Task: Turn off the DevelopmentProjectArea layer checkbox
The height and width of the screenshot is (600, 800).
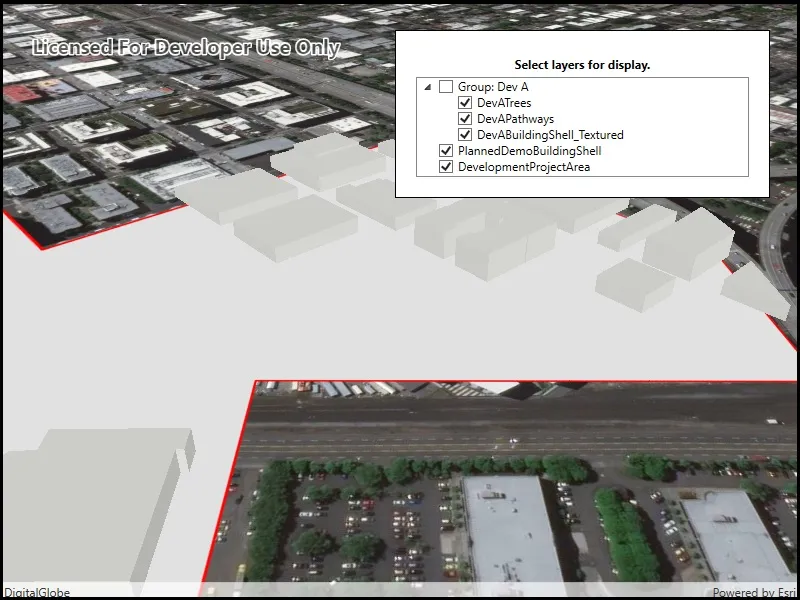Action: 446,167
